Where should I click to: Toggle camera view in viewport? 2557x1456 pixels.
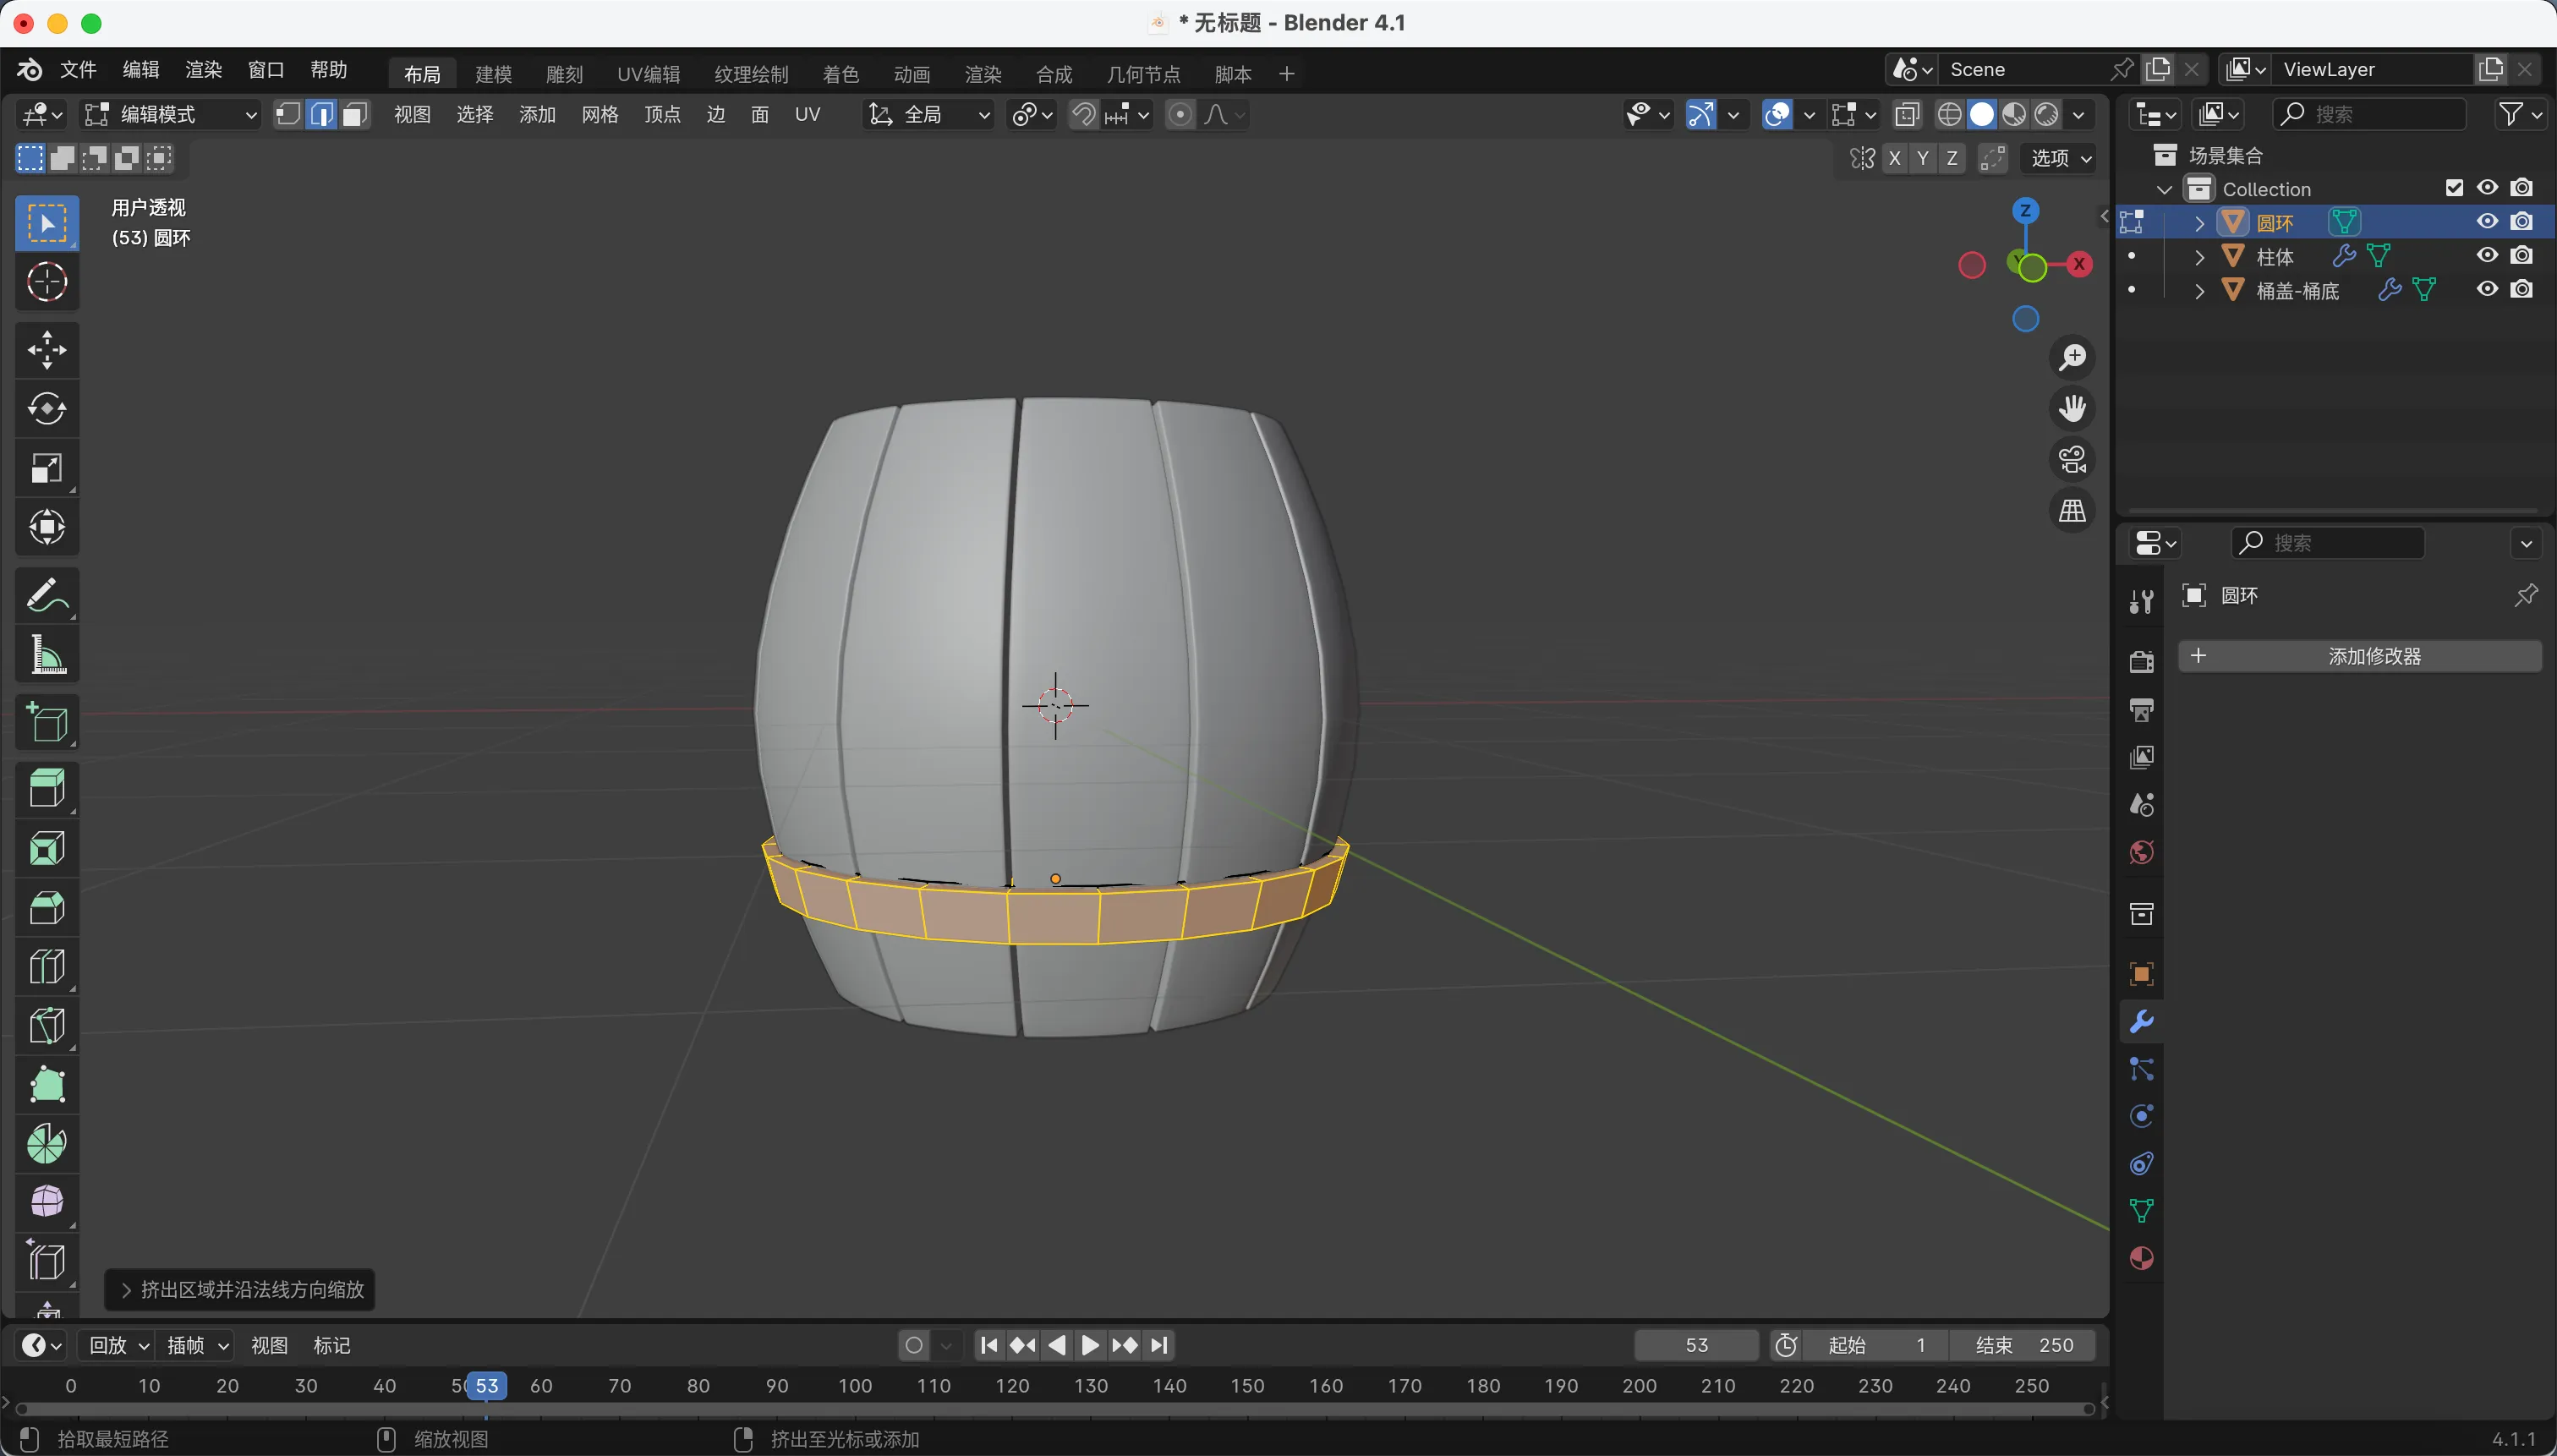2072,460
